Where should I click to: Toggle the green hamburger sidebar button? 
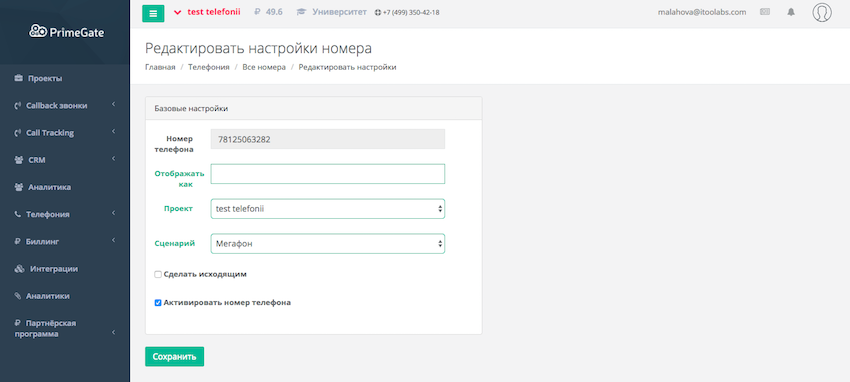pyautogui.click(x=153, y=14)
